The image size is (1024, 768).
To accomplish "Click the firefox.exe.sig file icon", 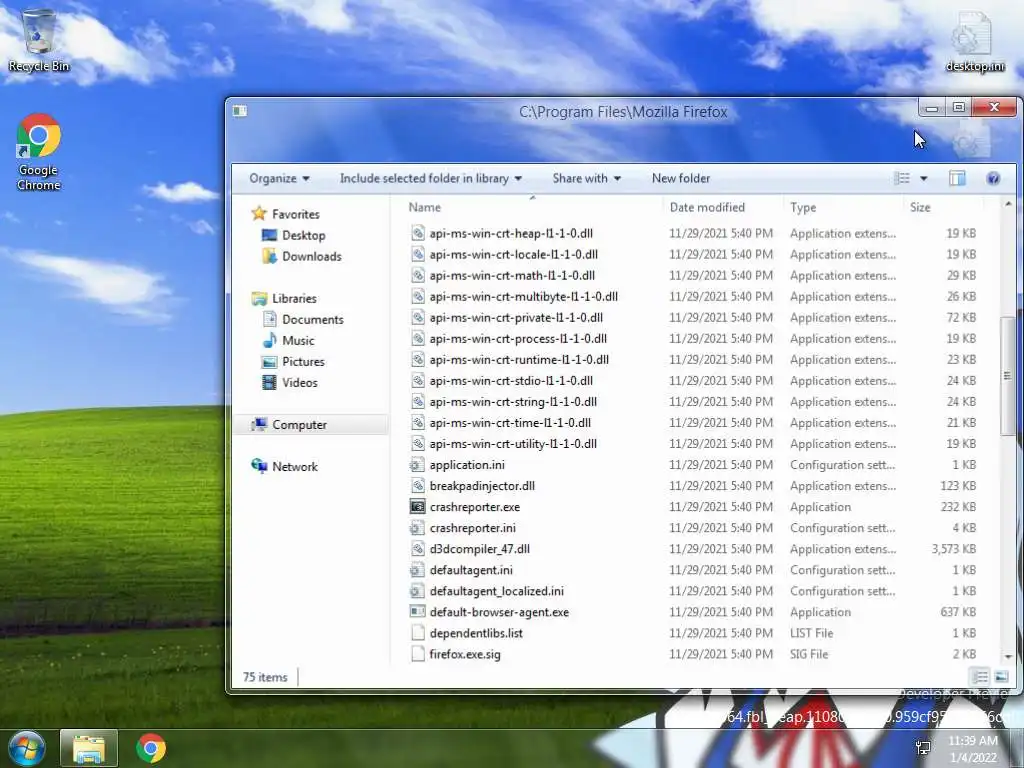I will click(x=417, y=654).
